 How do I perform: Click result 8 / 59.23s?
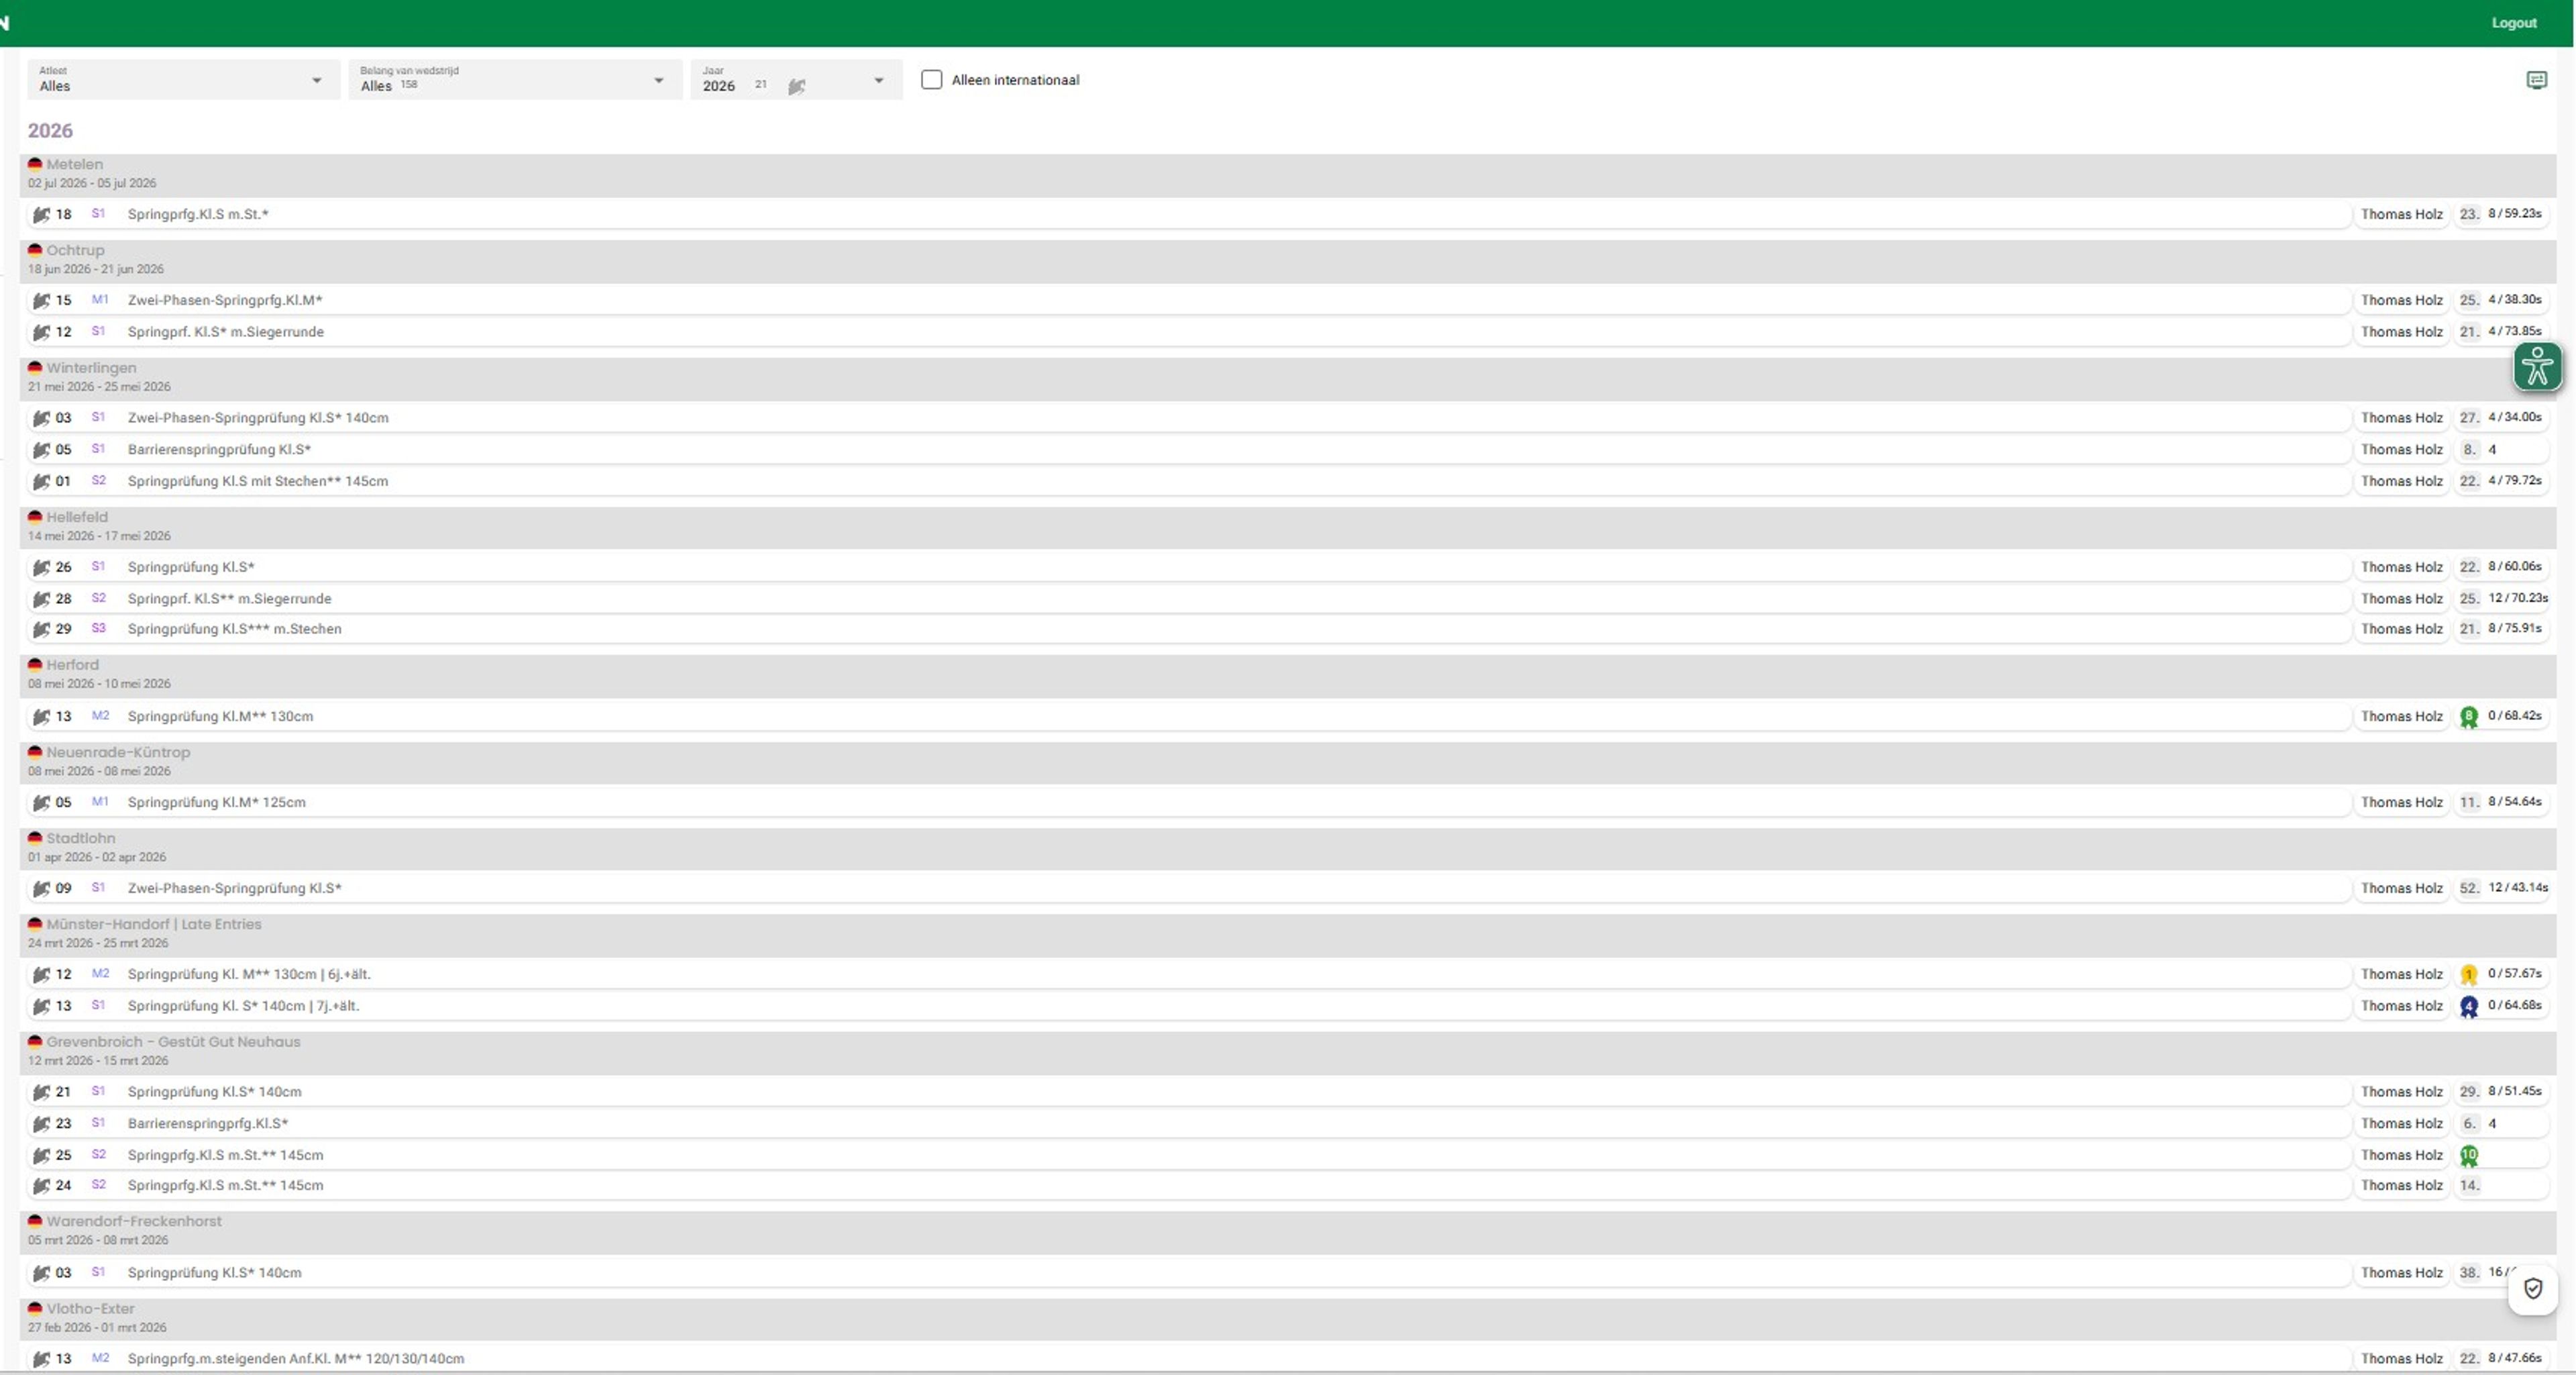tap(2514, 213)
